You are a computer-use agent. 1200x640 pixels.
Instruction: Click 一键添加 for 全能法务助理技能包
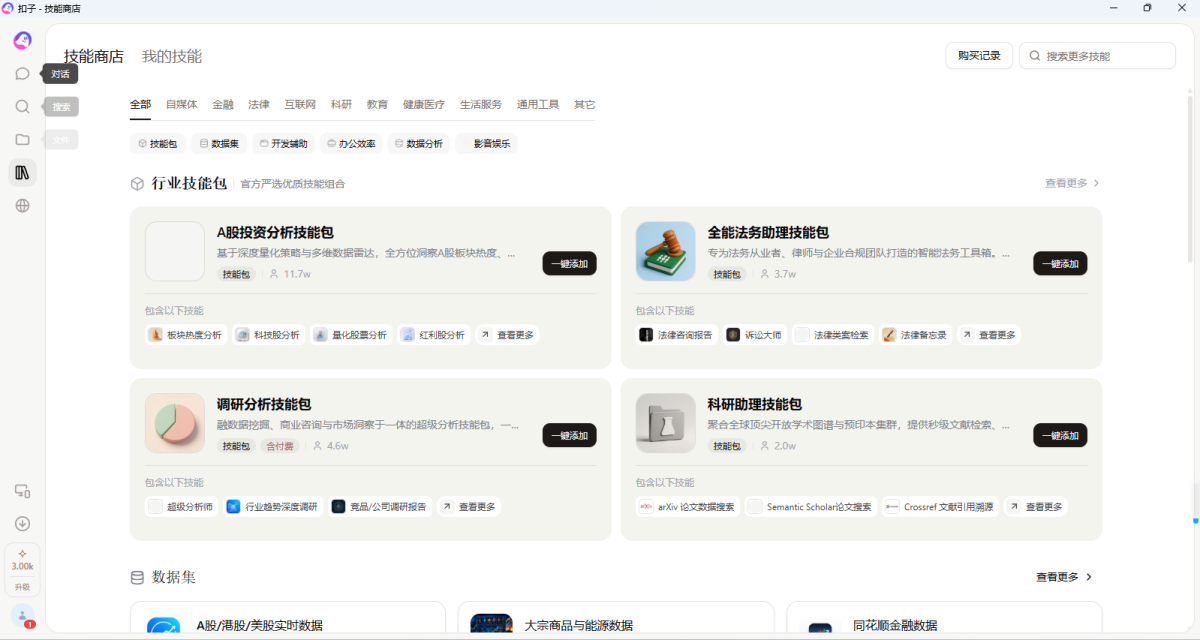[1060, 263]
